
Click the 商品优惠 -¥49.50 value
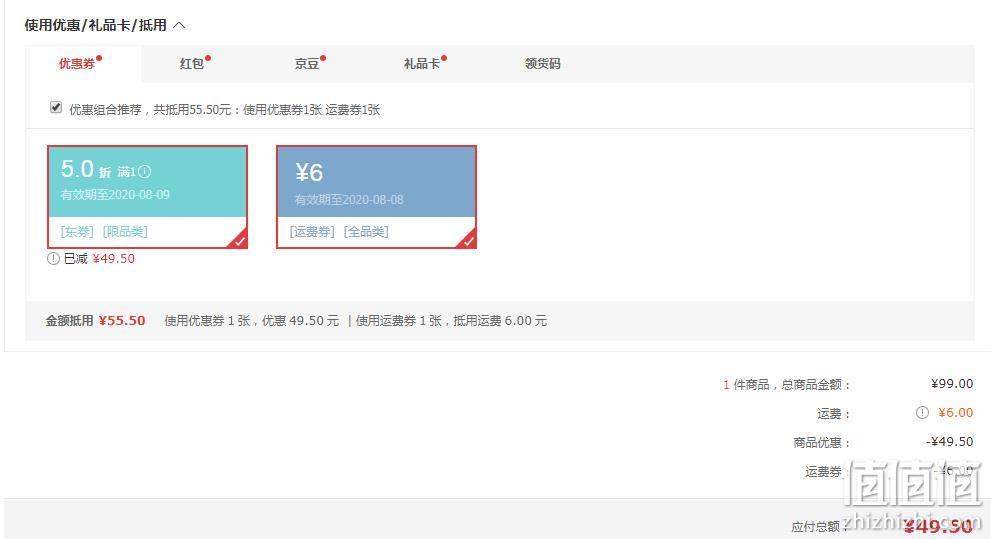[949, 442]
